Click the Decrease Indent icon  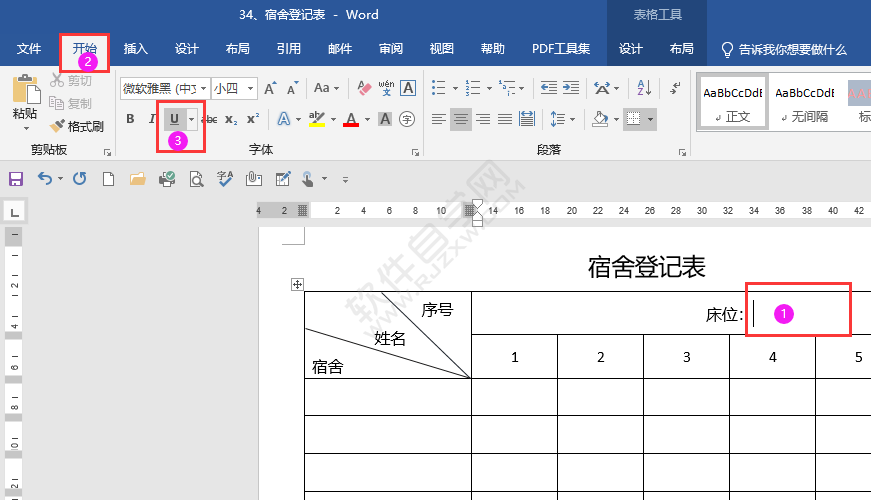[x=549, y=88]
